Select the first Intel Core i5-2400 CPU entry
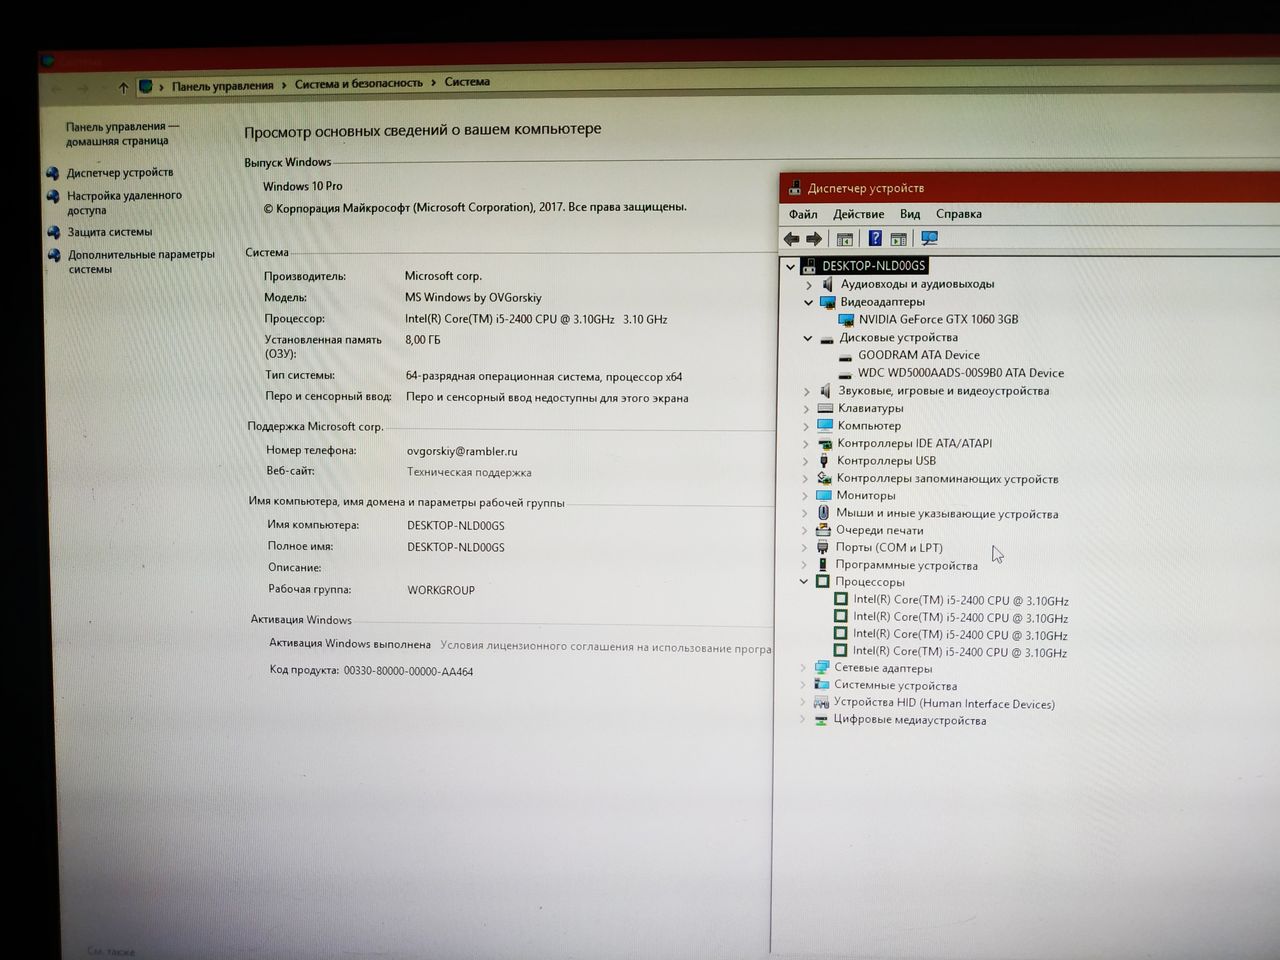Viewport: 1280px width, 960px height. pos(961,600)
